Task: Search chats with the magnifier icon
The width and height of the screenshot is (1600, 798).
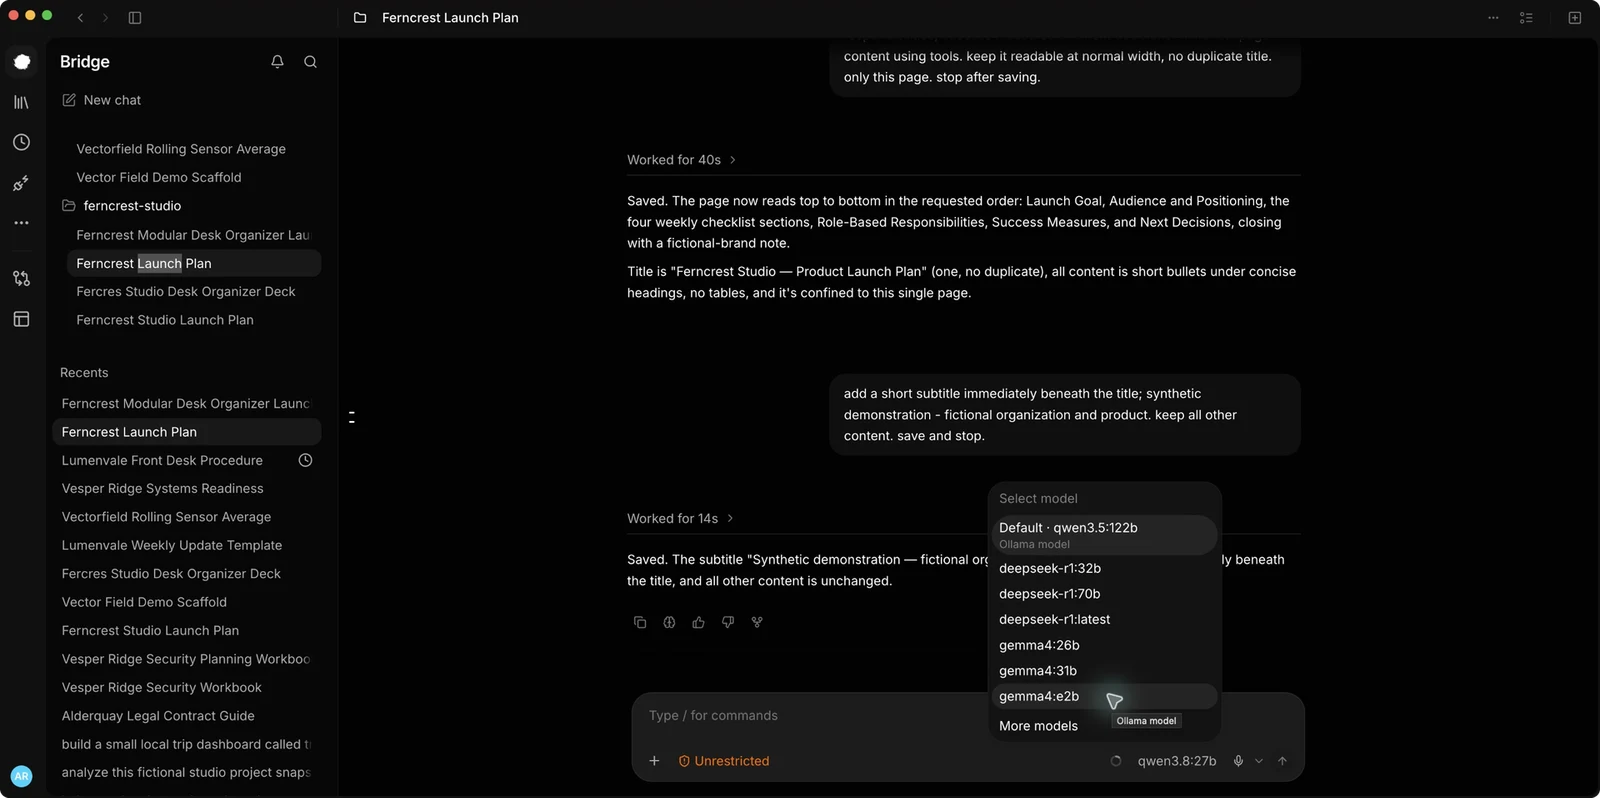Action: click(310, 62)
